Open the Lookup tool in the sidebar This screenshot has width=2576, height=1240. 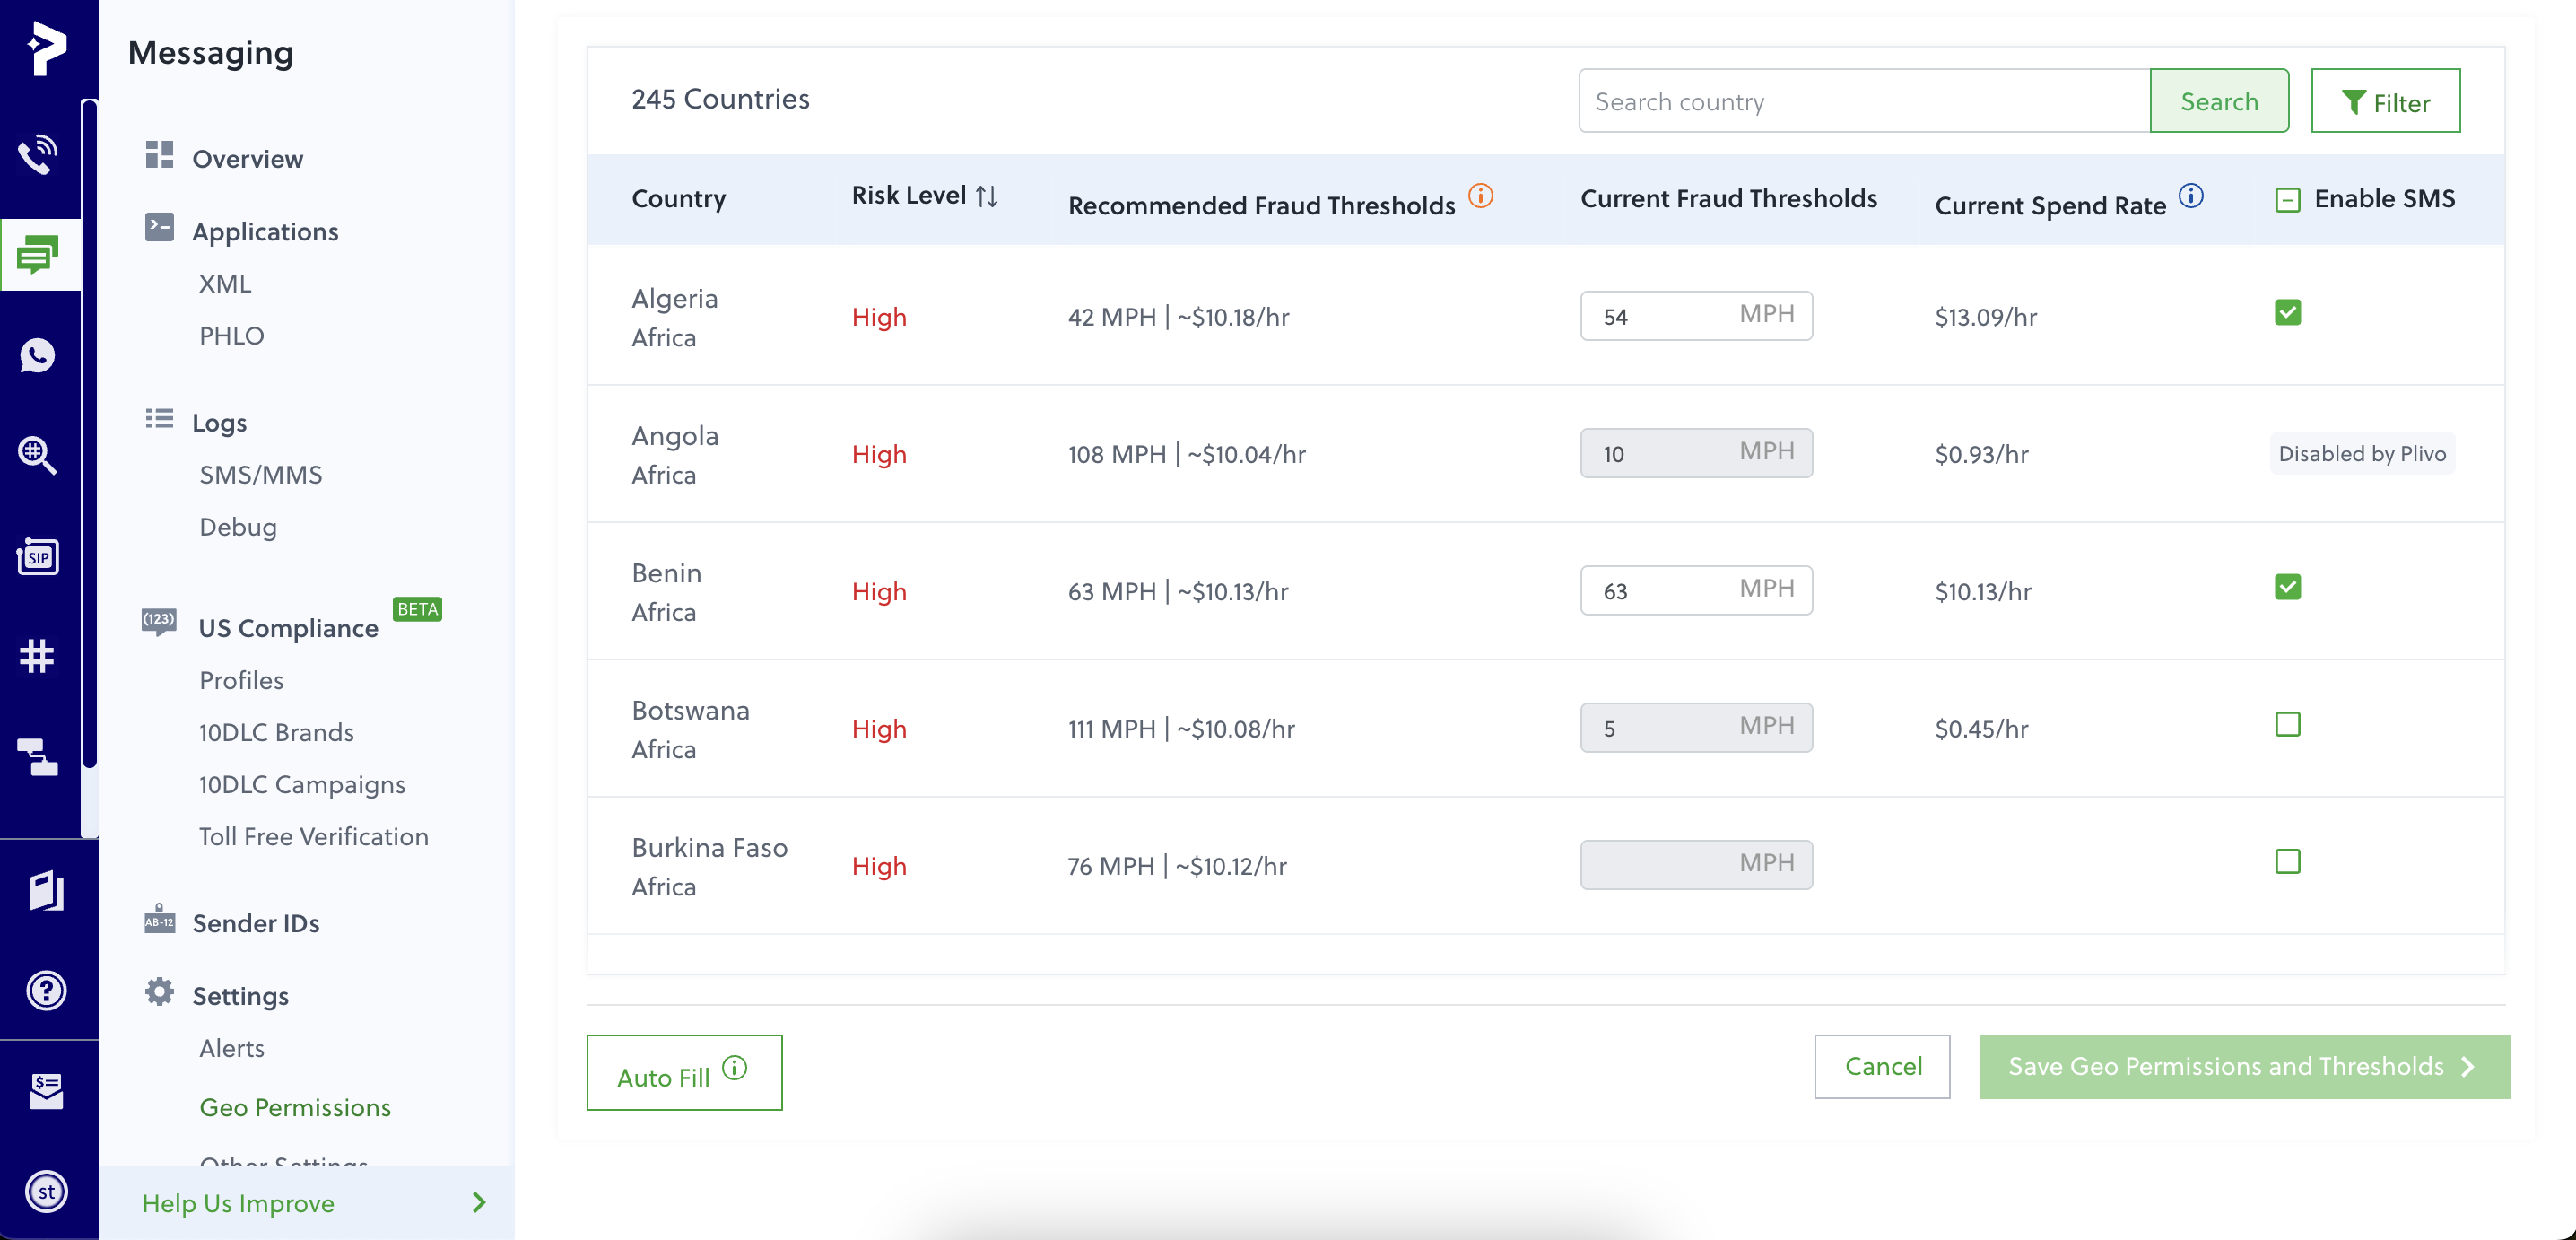click(38, 456)
